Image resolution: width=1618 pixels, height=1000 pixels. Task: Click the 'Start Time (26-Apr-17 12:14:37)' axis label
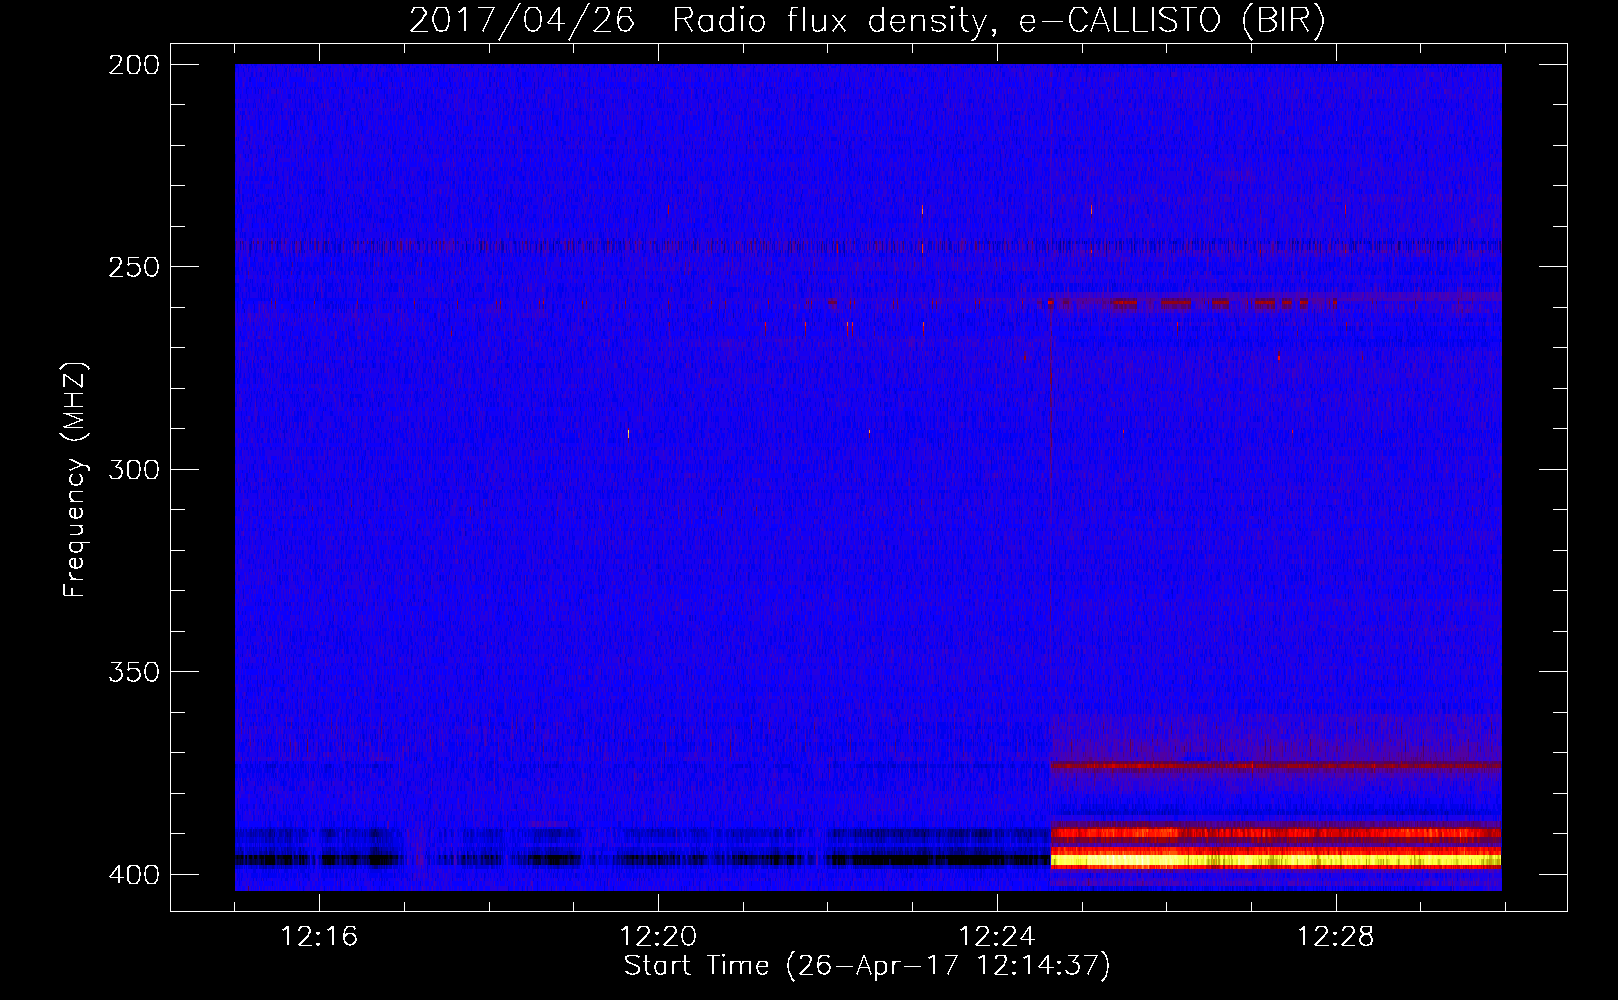click(867, 966)
